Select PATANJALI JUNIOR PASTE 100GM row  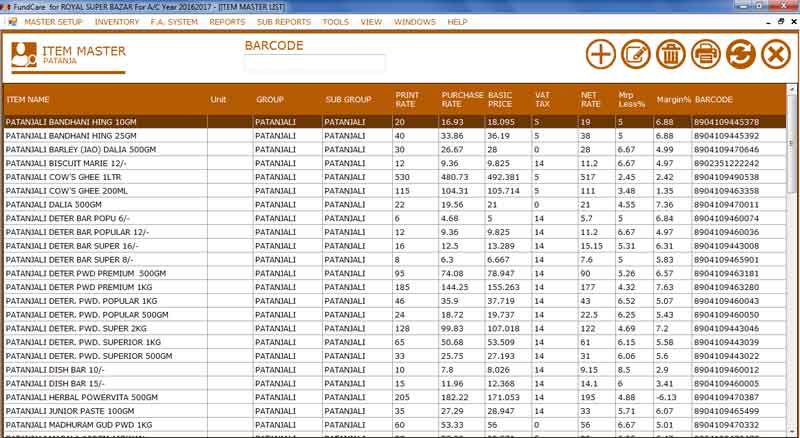[394, 411]
